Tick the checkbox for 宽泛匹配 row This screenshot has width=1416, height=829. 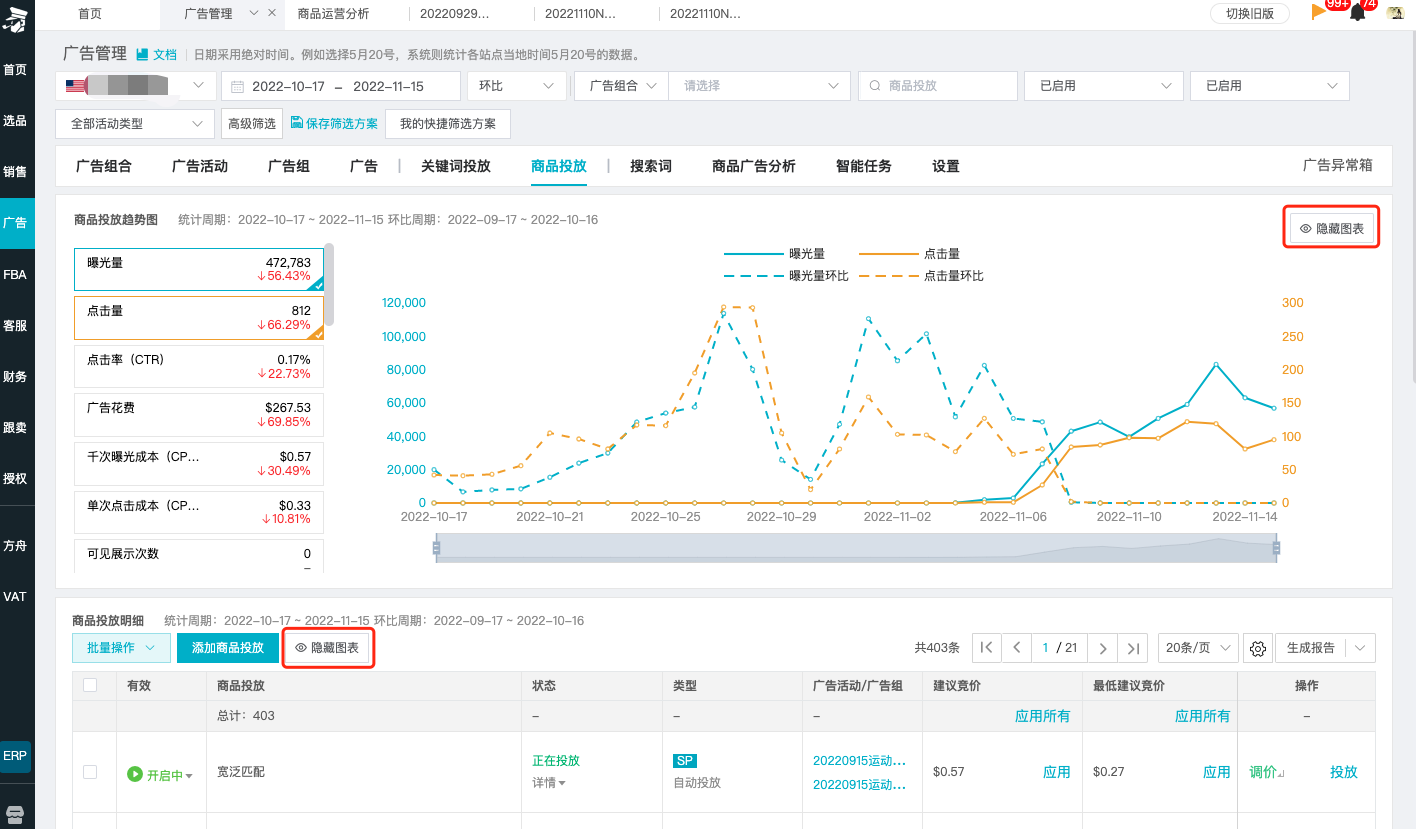[x=90, y=772]
